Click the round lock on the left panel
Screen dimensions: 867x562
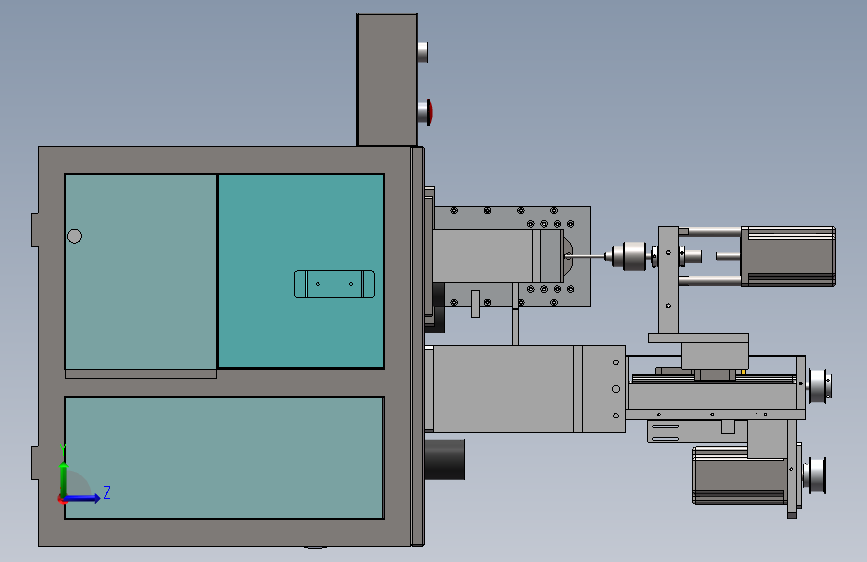click(x=75, y=236)
